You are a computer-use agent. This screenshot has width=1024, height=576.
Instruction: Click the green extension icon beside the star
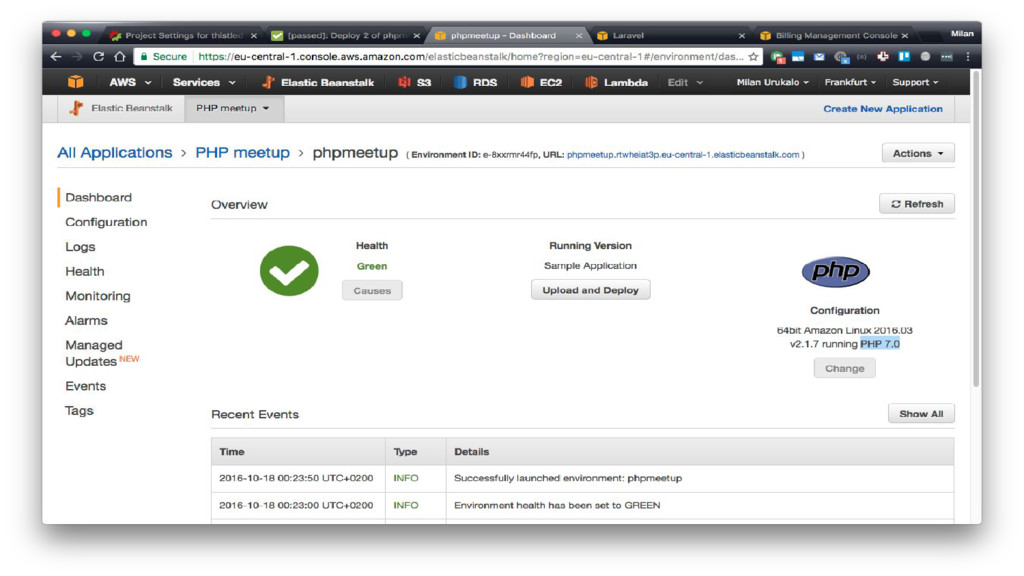(777, 57)
